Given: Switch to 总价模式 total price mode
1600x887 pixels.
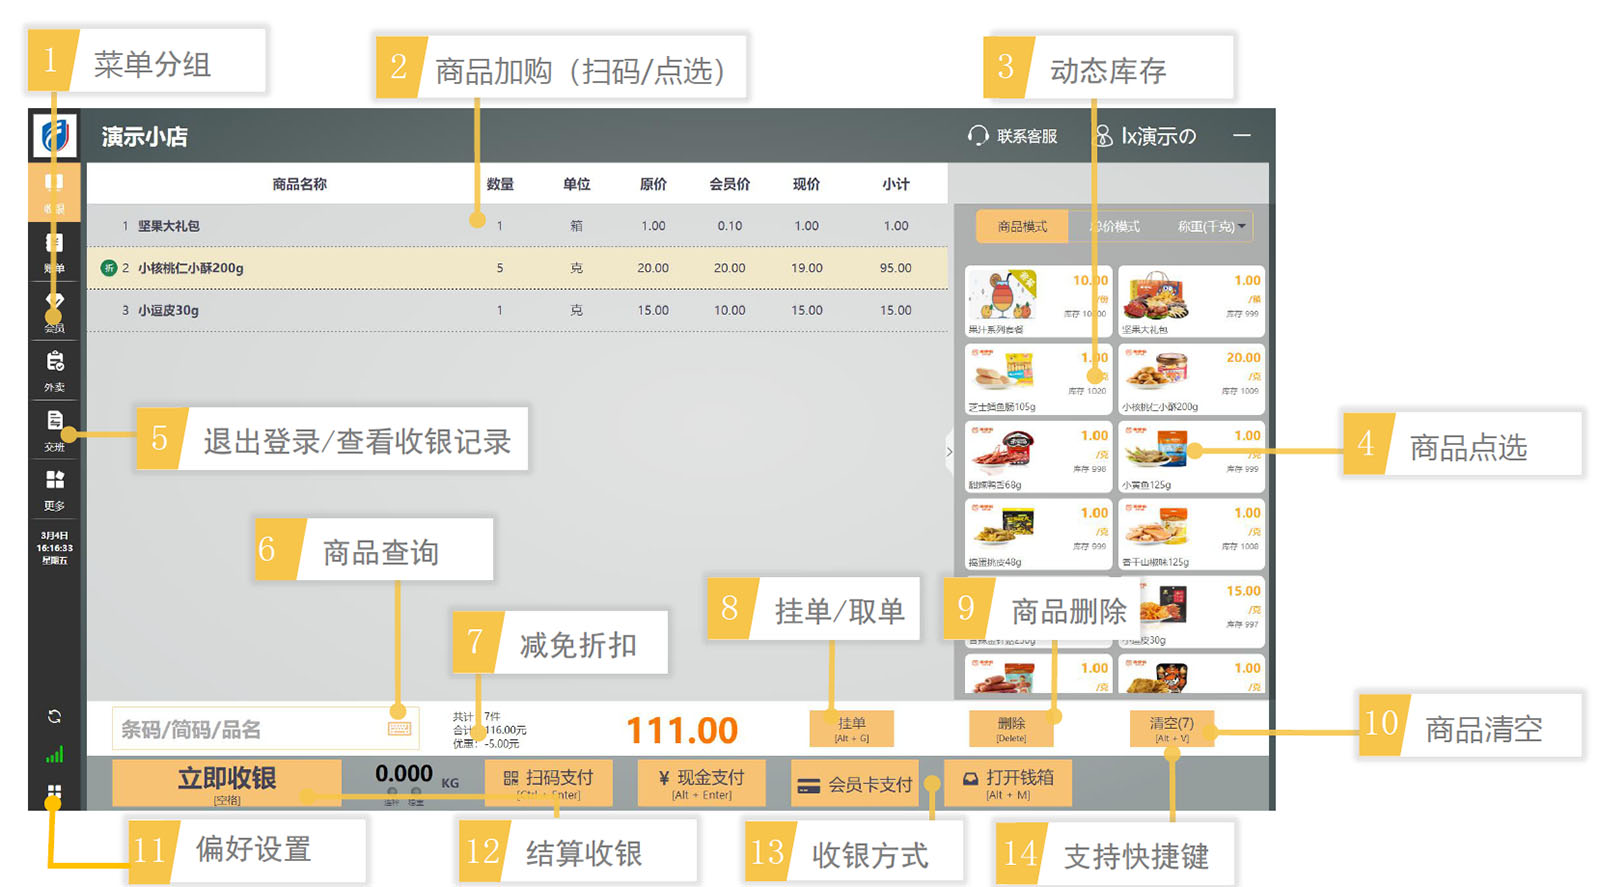Looking at the screenshot, I should click(x=1115, y=227).
